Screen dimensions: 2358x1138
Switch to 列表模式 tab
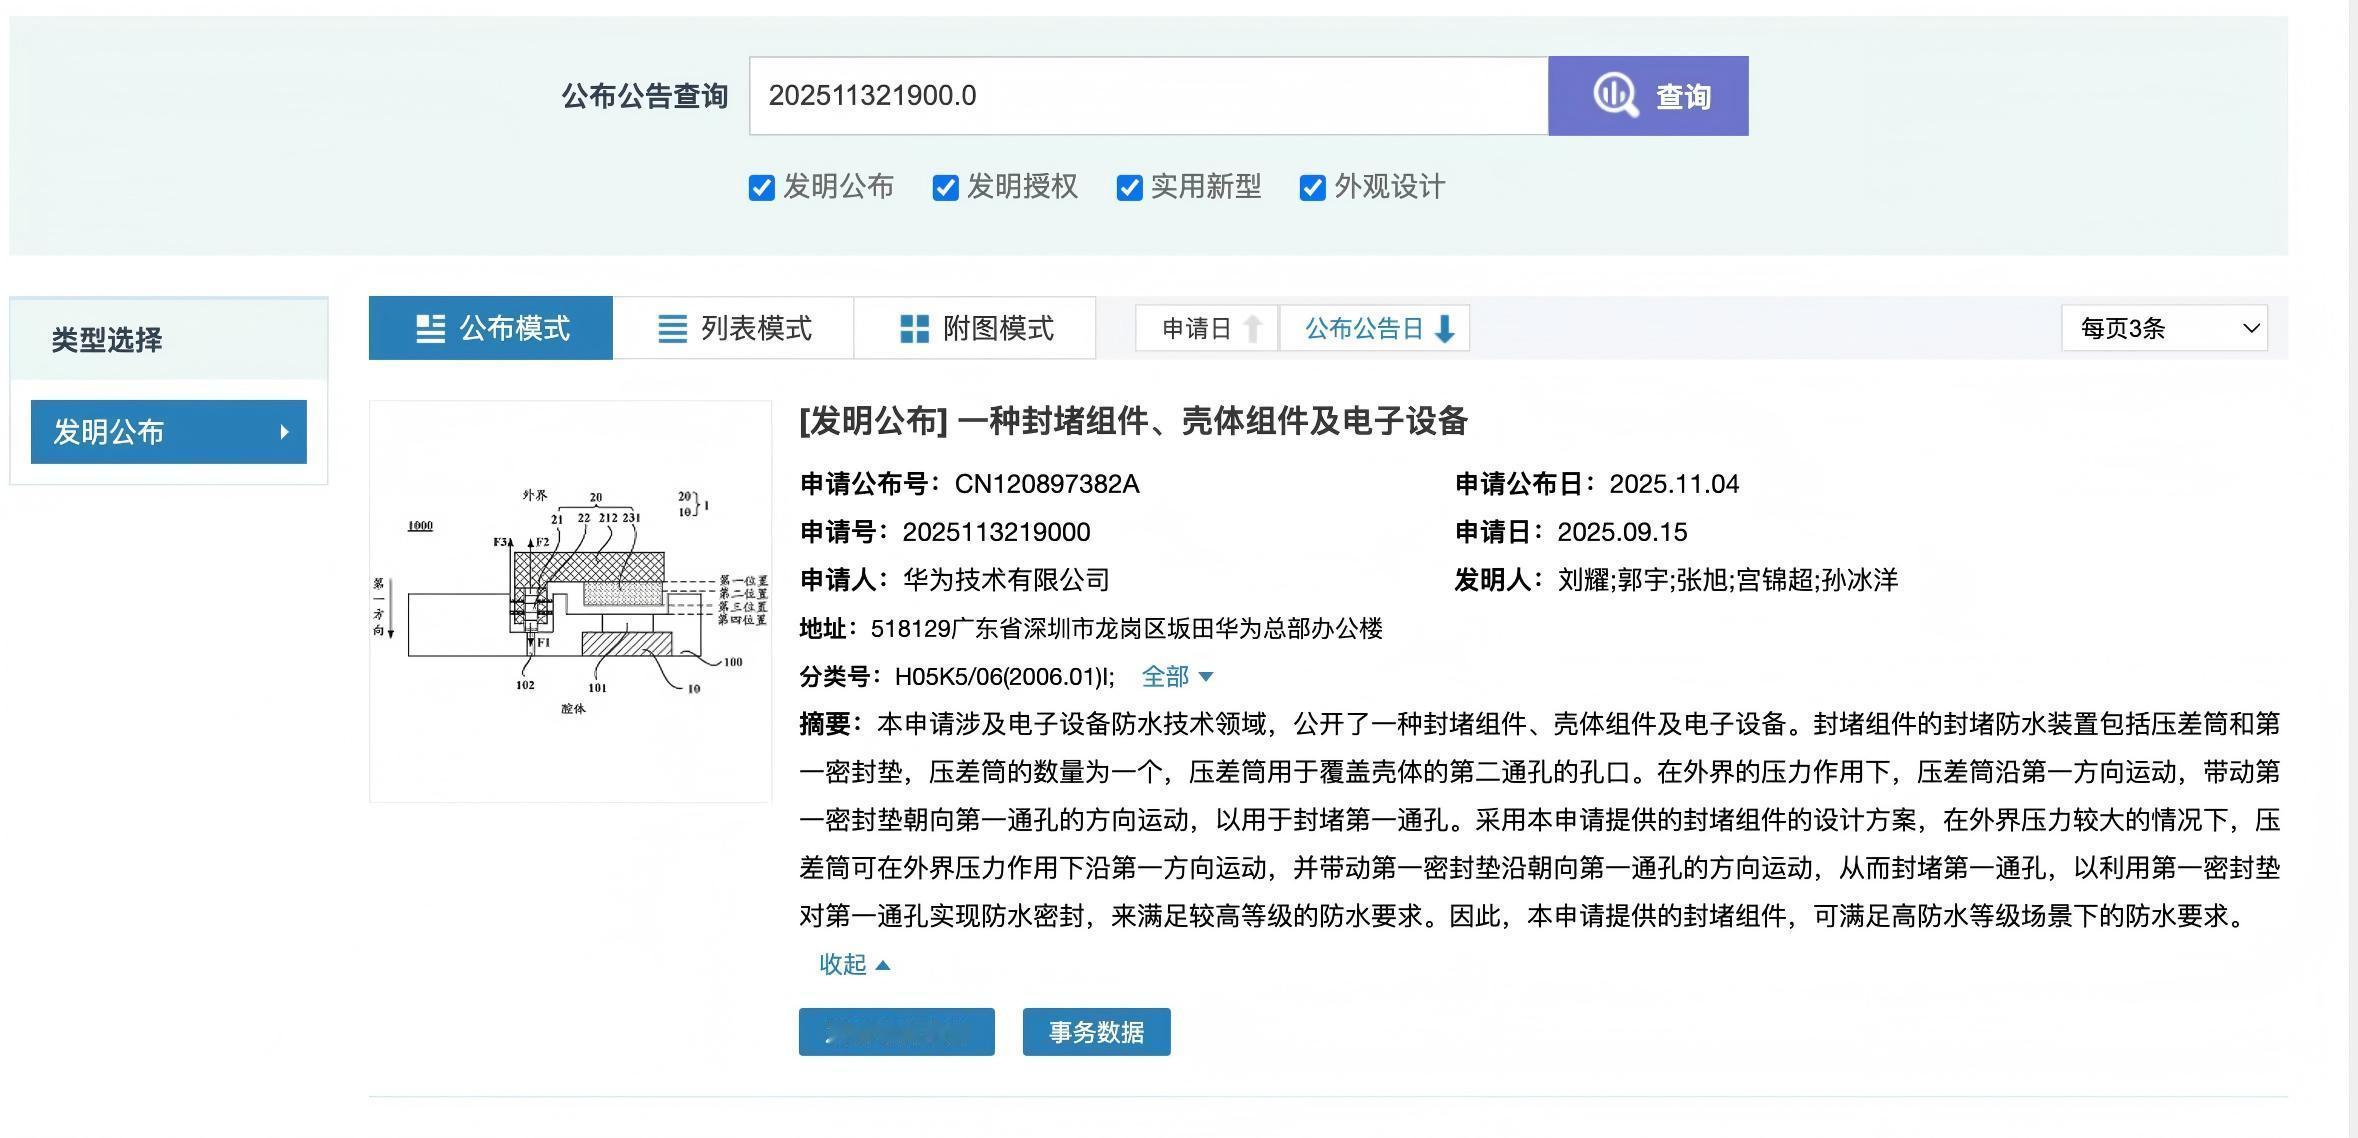(734, 328)
